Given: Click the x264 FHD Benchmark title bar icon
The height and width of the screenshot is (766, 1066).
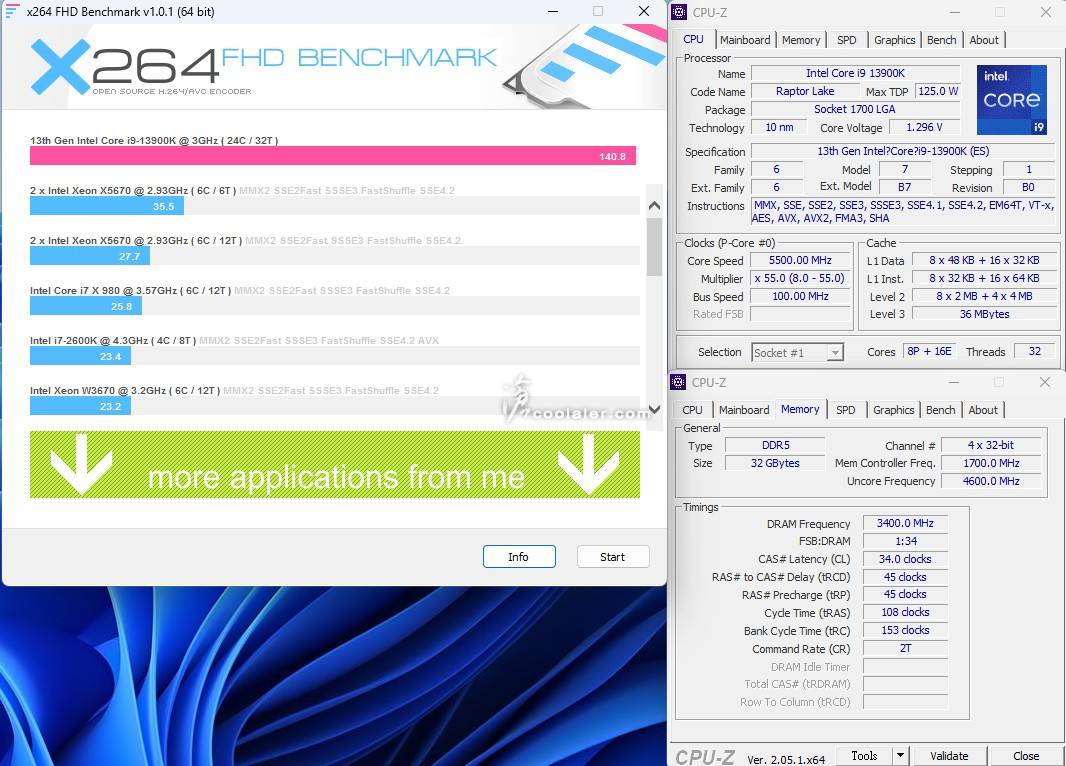Looking at the screenshot, I should 13,12.
